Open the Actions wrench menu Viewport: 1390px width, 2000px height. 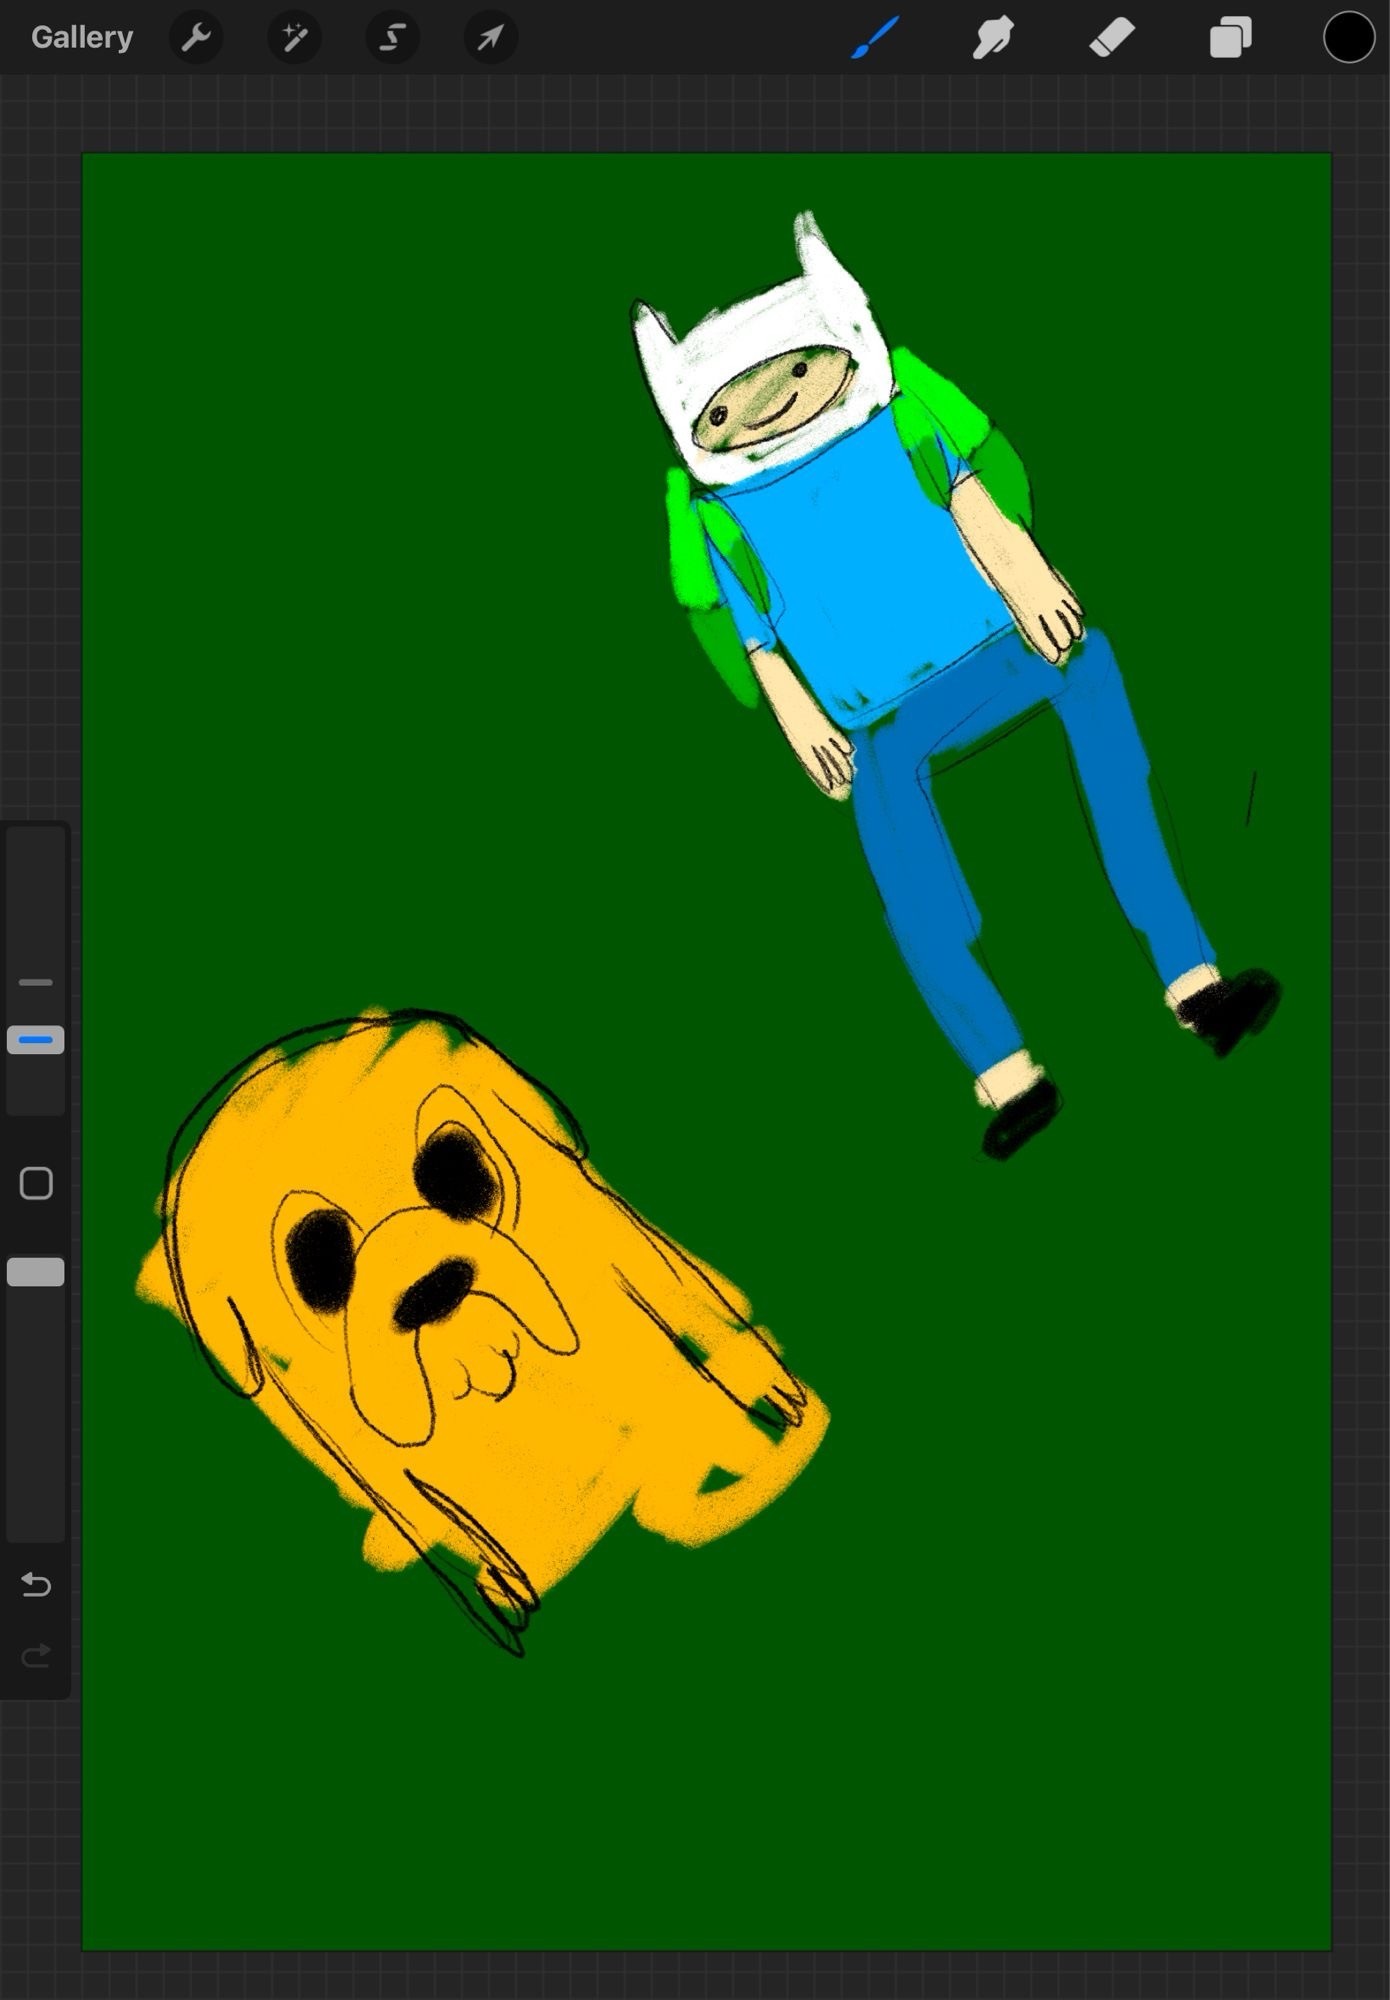tap(196, 38)
